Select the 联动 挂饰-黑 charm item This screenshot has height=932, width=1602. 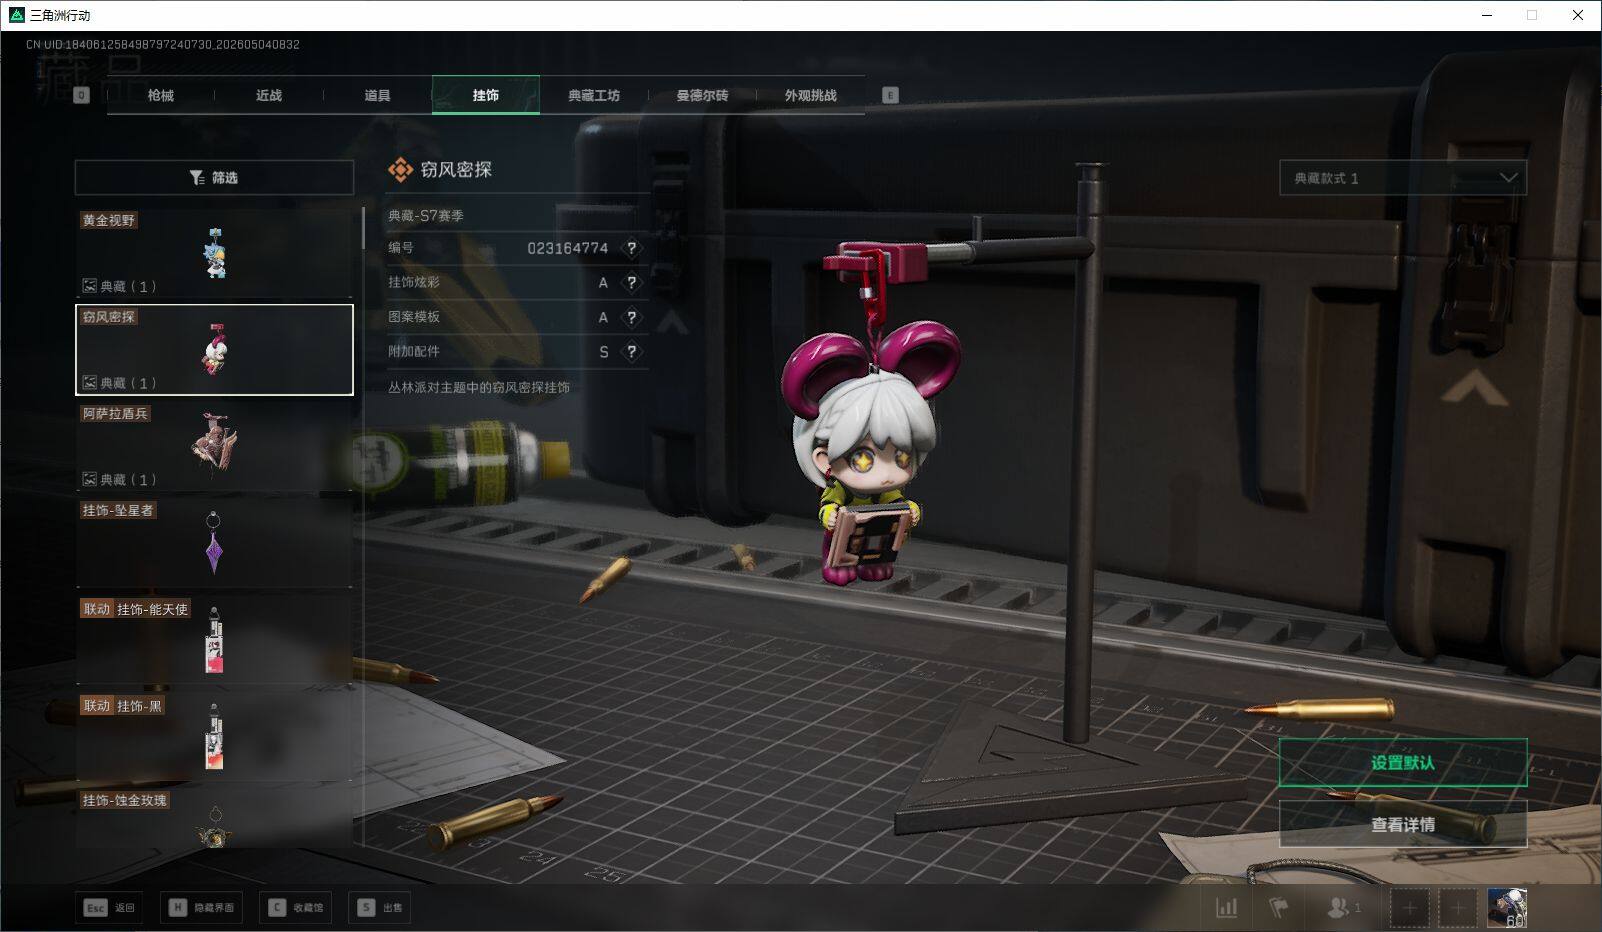(x=214, y=737)
